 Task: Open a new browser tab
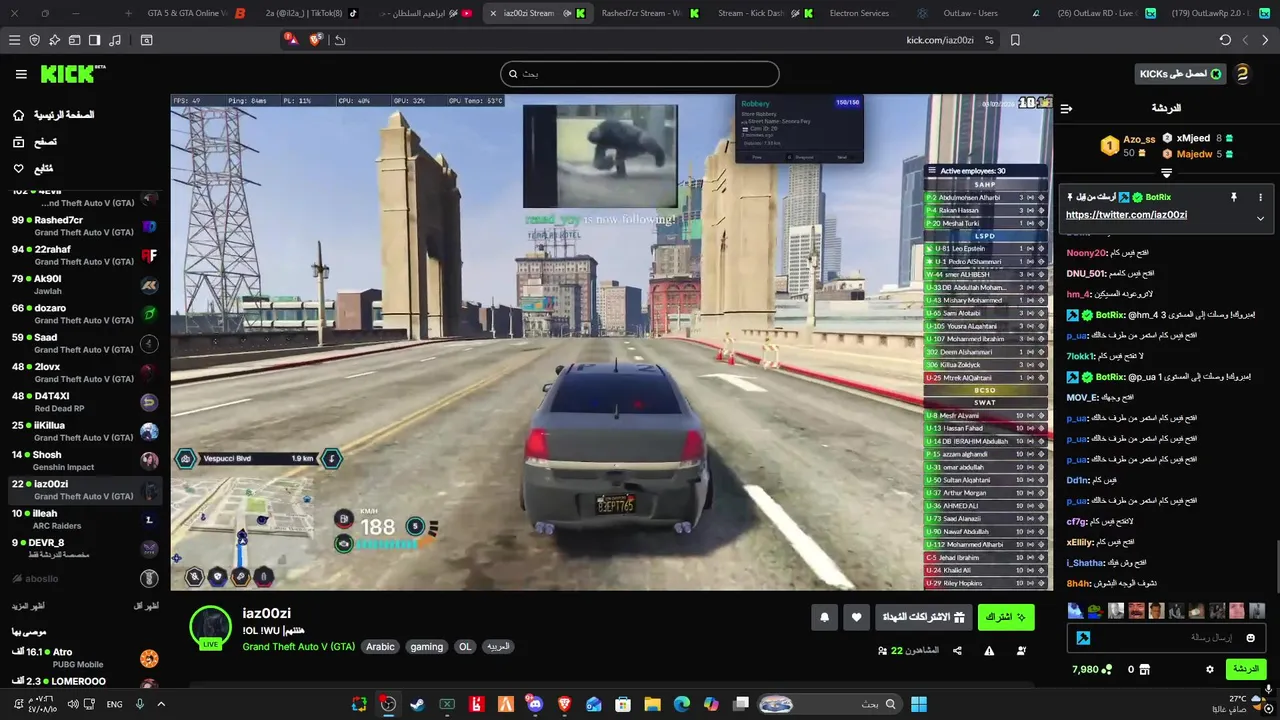pyautogui.click(x=128, y=13)
